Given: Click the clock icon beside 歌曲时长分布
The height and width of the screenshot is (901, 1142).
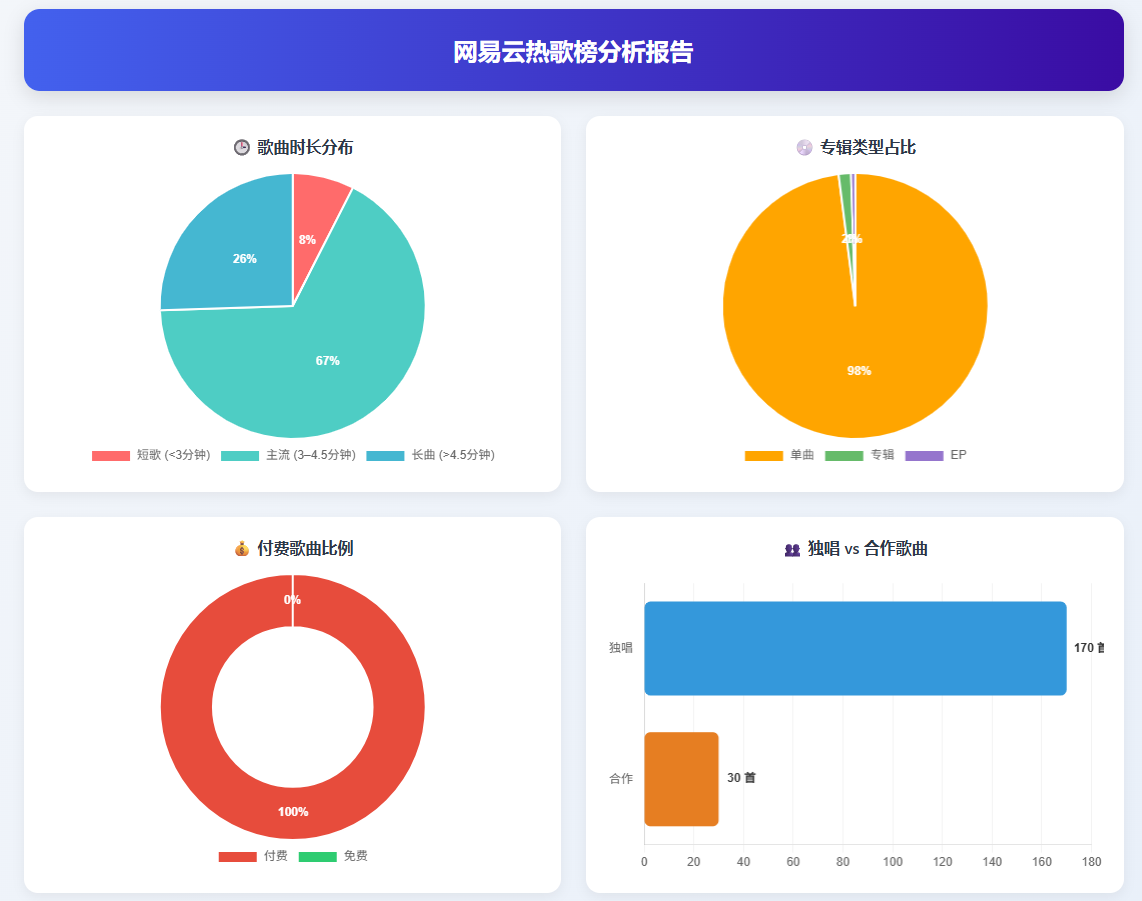Looking at the screenshot, I should [242, 148].
